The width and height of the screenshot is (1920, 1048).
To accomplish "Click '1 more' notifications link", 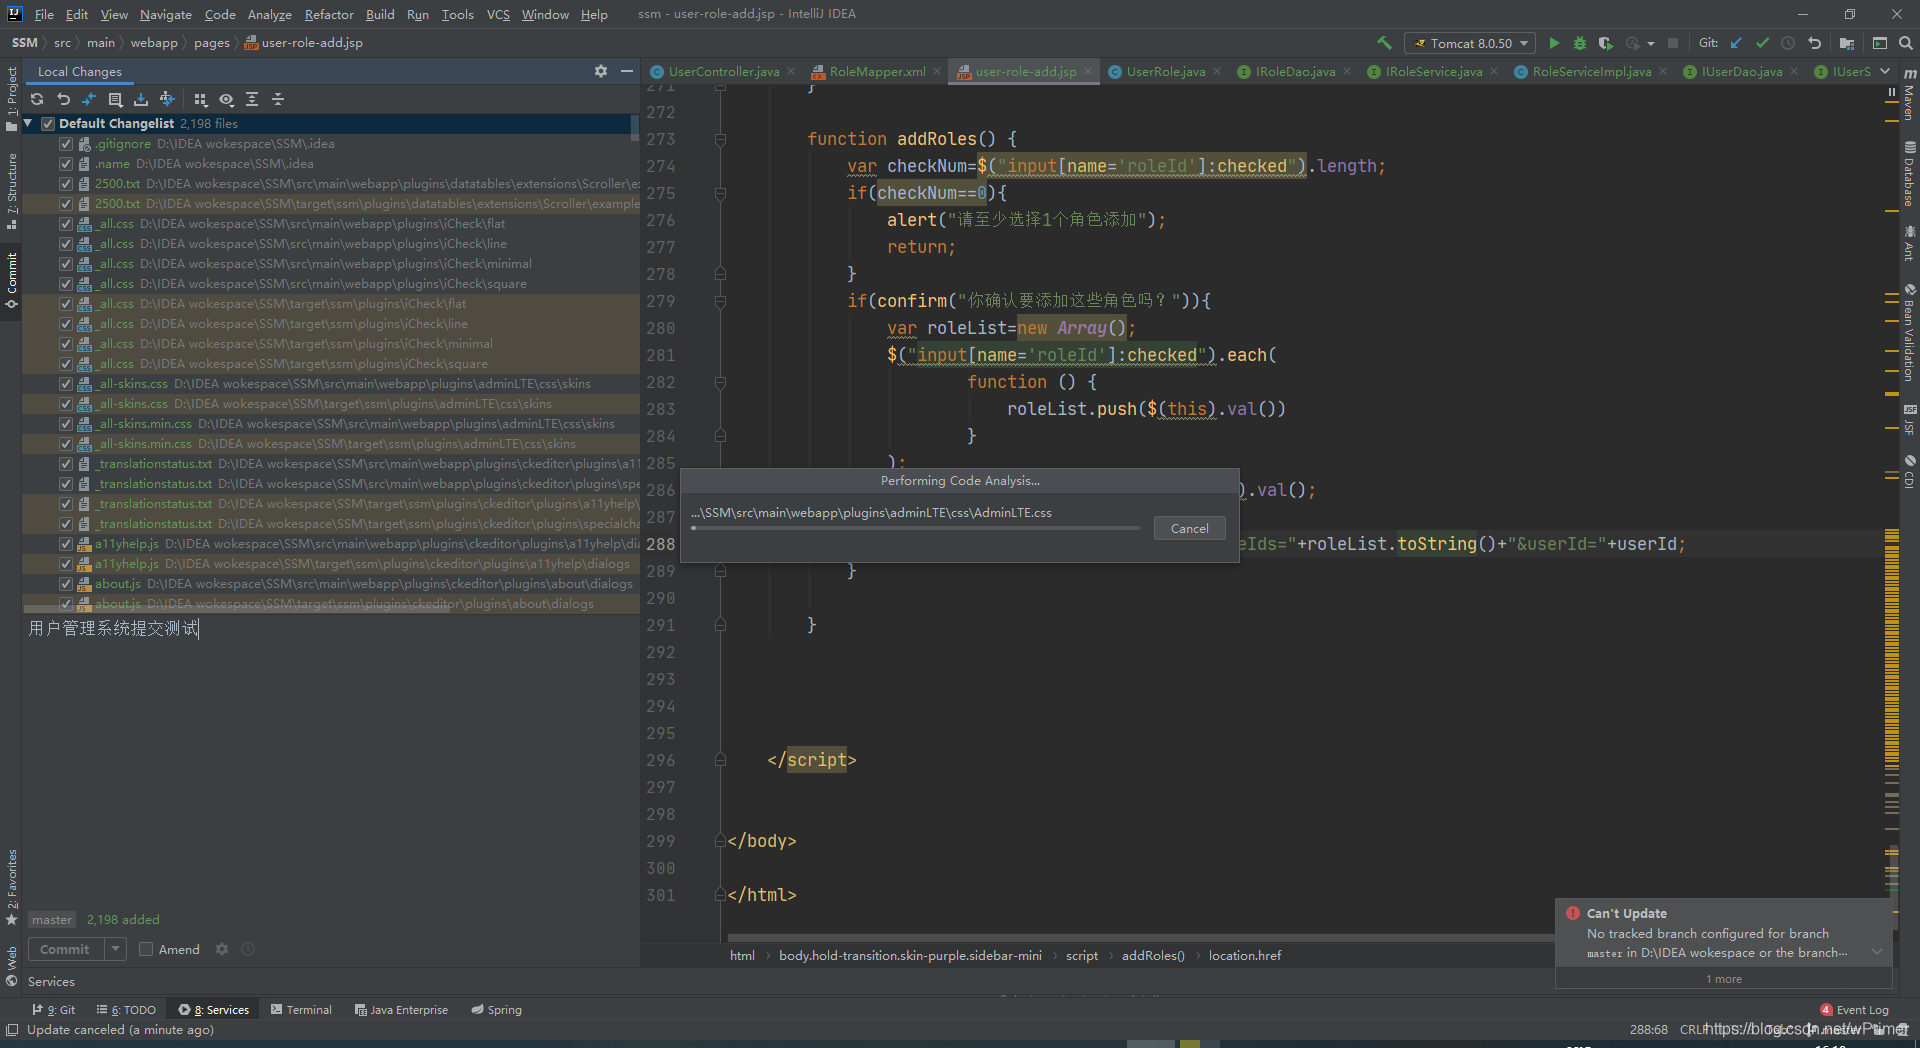I will click(x=1723, y=979).
